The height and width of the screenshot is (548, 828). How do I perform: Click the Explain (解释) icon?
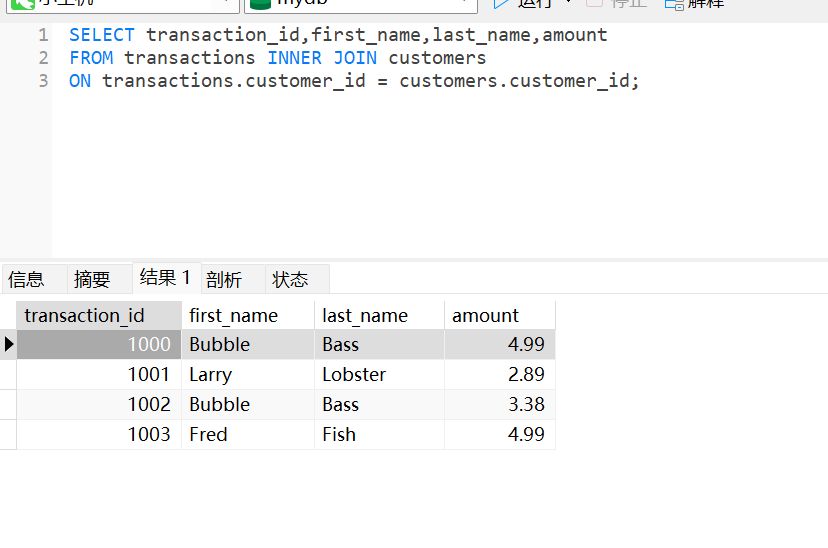pos(674,3)
